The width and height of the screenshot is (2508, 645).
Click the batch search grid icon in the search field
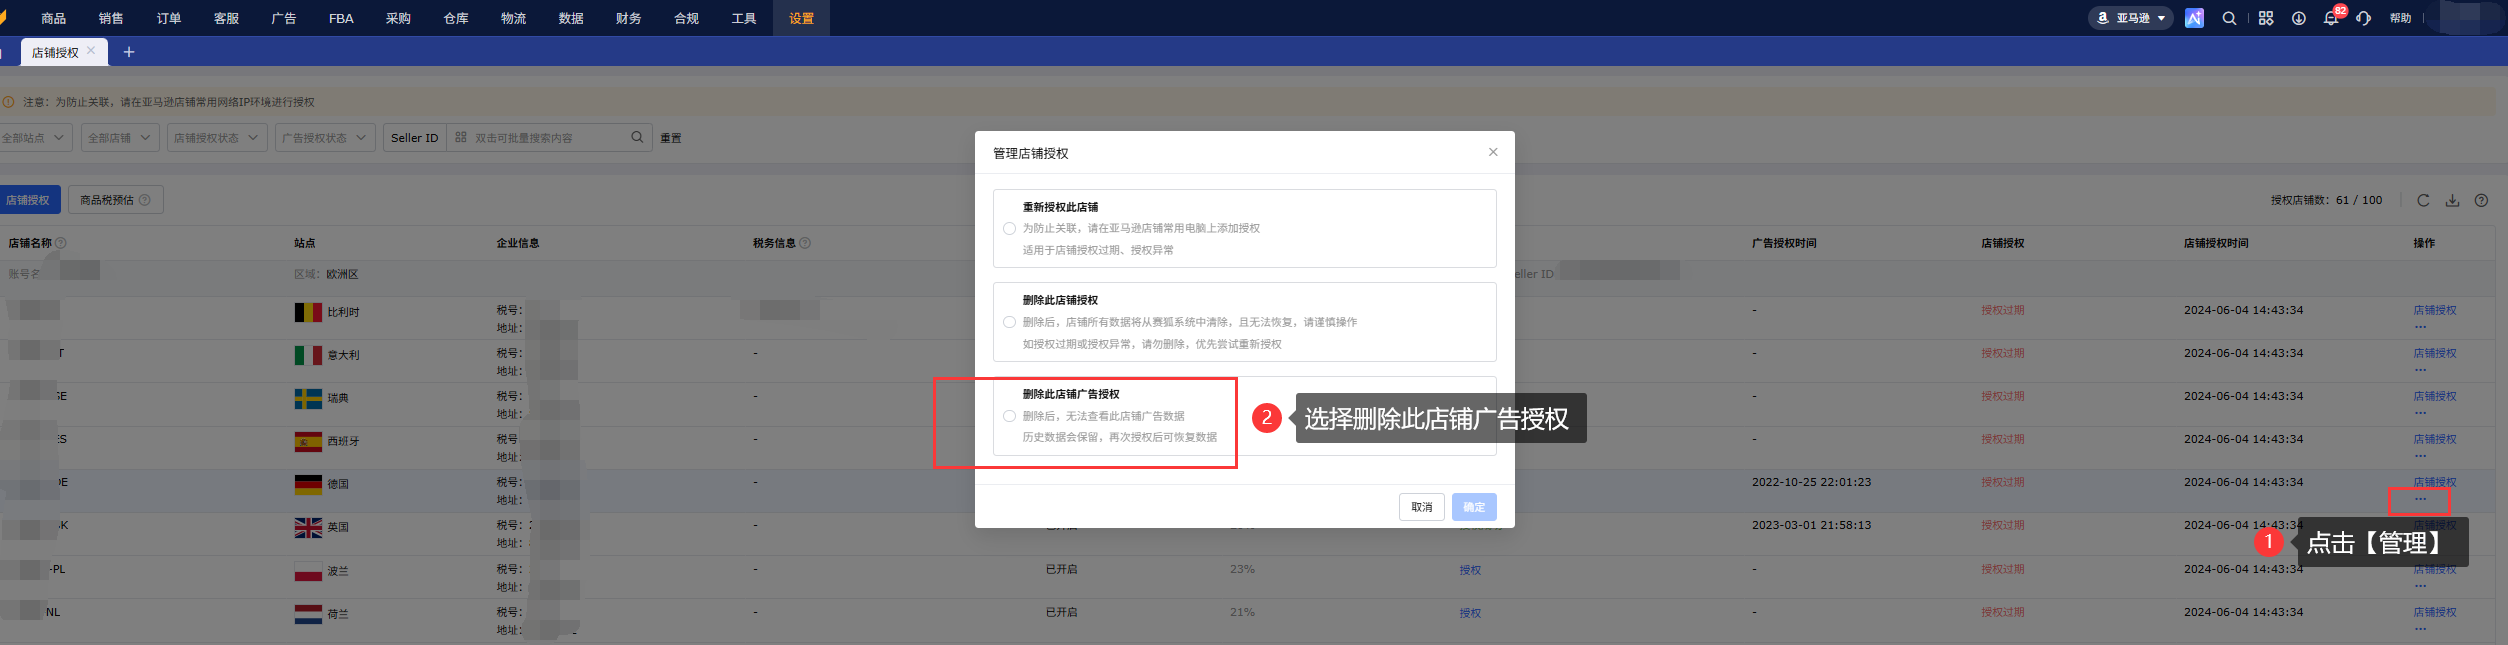(x=461, y=137)
